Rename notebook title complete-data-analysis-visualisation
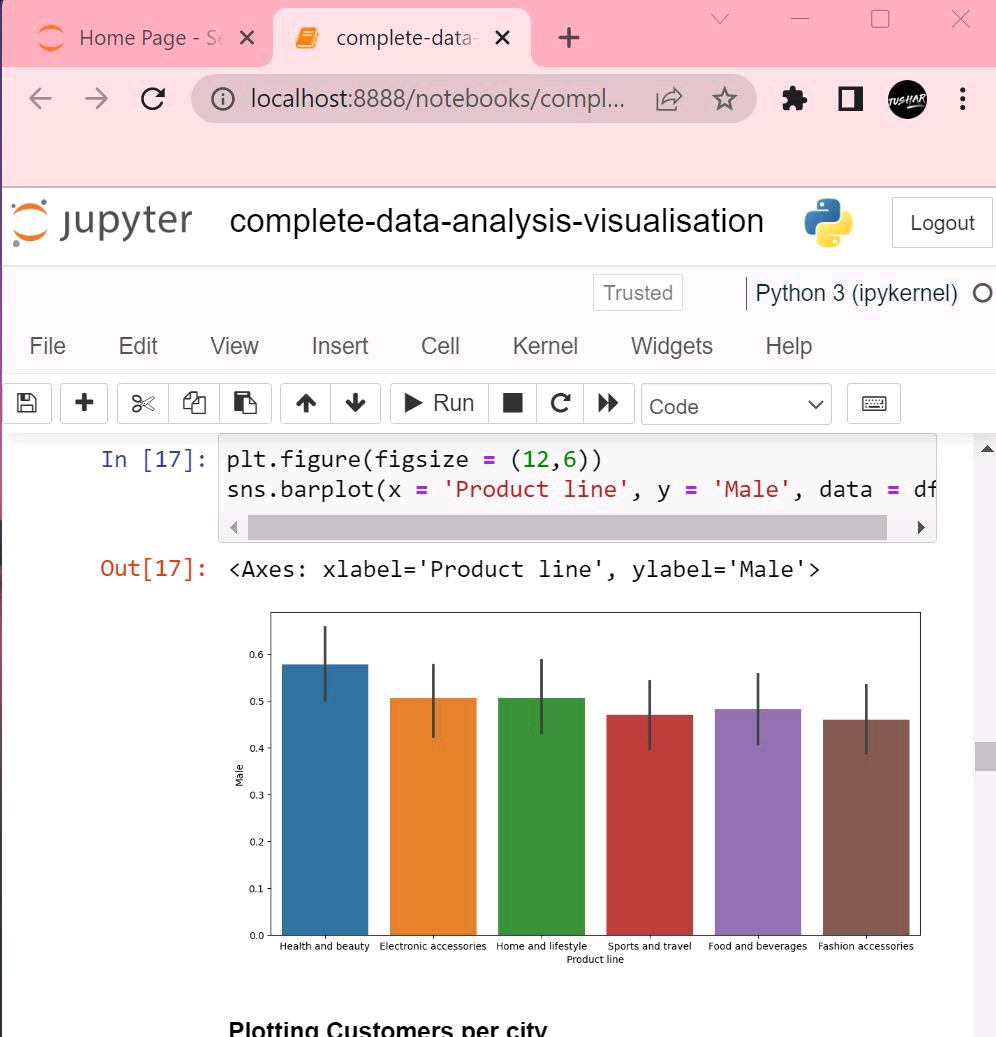The image size is (996, 1037). point(497,222)
